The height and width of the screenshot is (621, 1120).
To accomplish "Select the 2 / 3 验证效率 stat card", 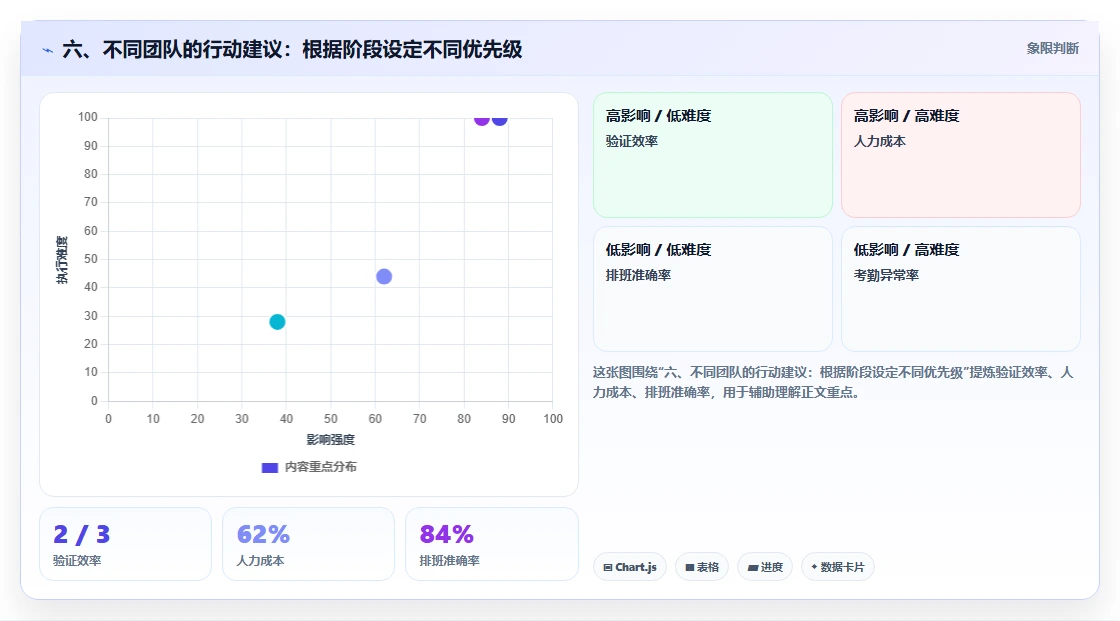I will 126,544.
